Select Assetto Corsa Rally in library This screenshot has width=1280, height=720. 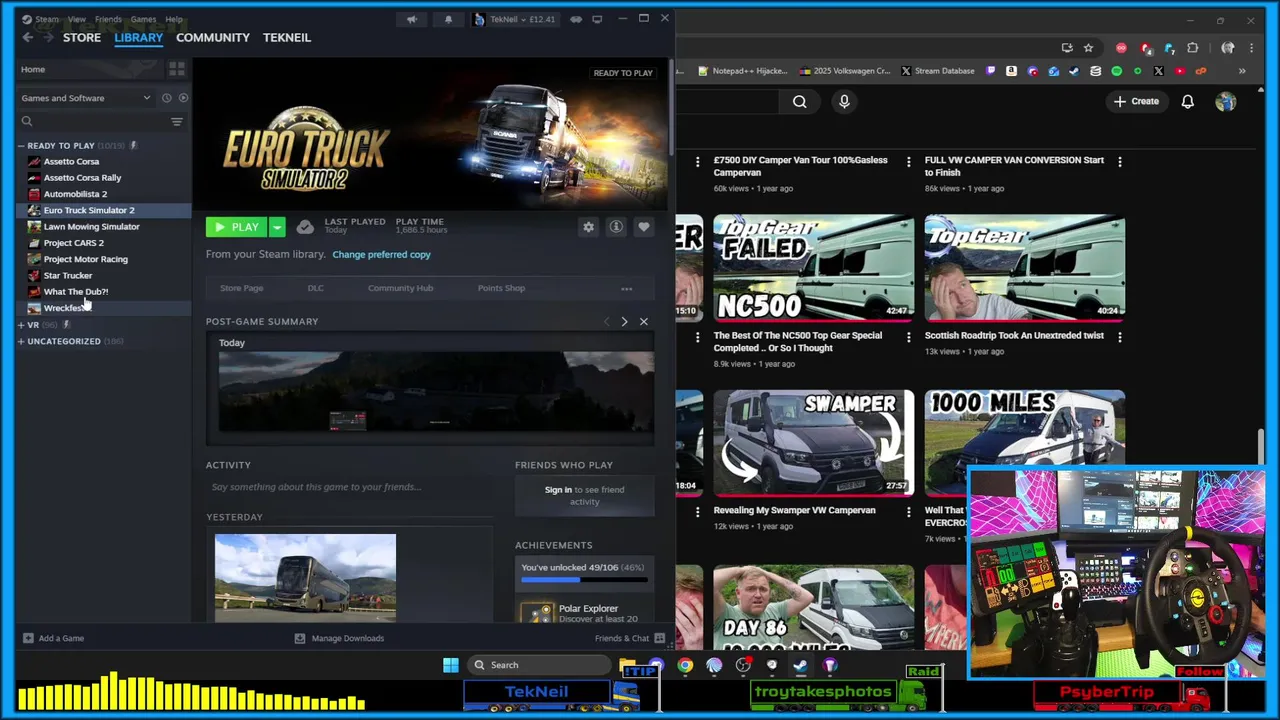tap(82, 178)
